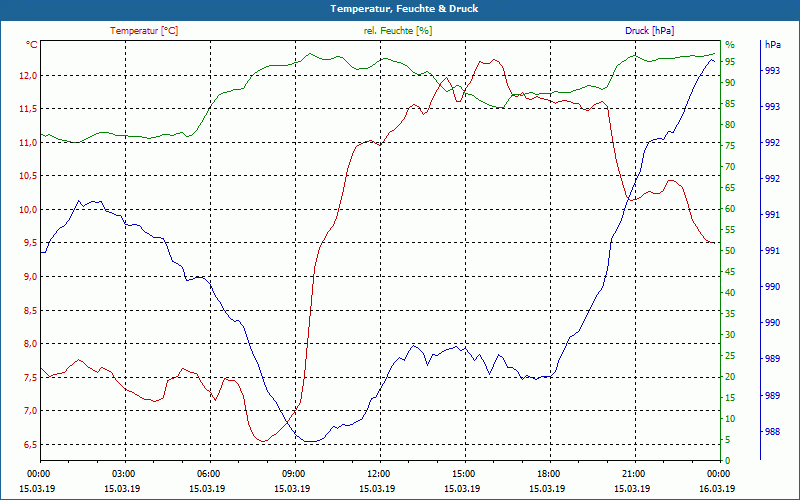This screenshot has width=800, height=500.
Task: Click the 11,0 temperature axis value
Action: [x=28, y=142]
